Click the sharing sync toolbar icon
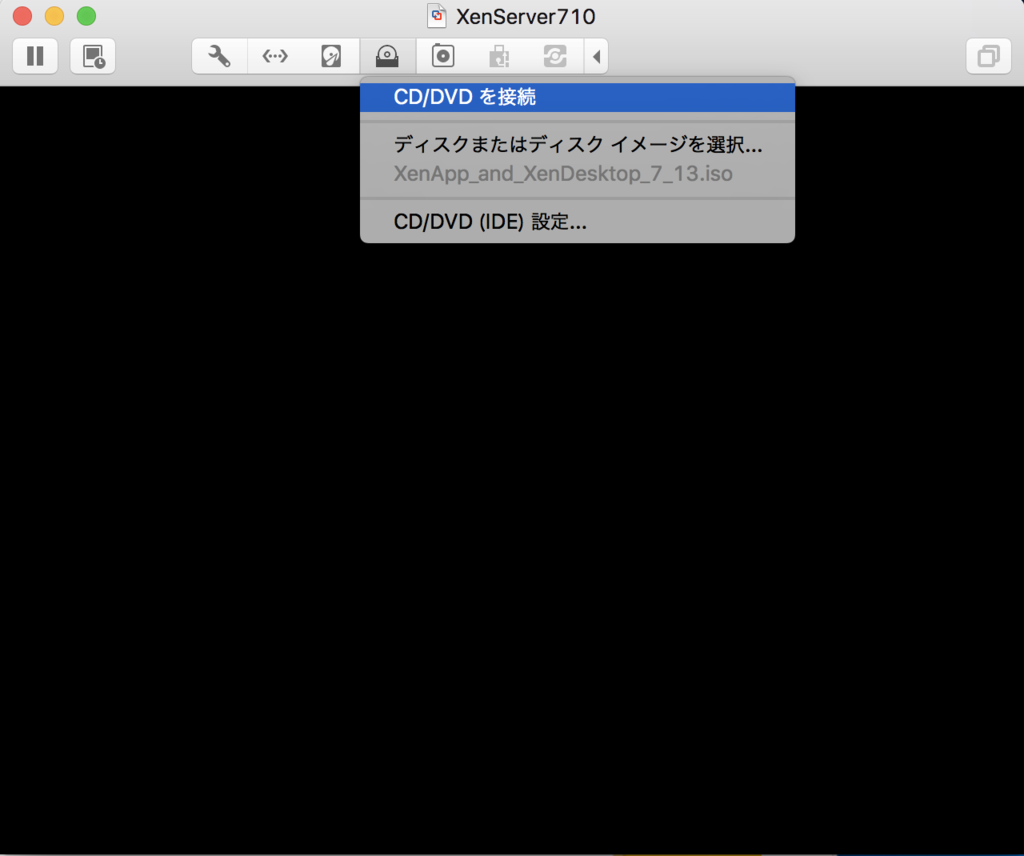The image size is (1024, 856). (555, 56)
